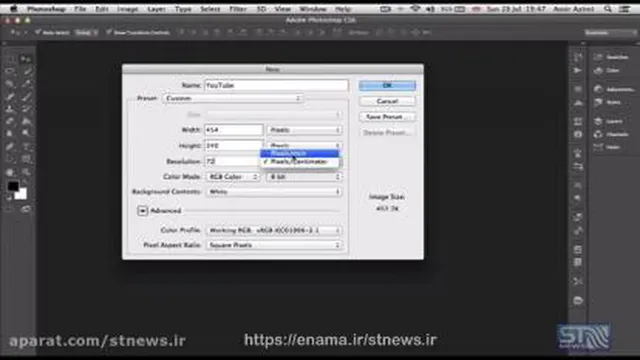Open the Pixel Aspect Ratio dropdown

[x=273, y=245]
